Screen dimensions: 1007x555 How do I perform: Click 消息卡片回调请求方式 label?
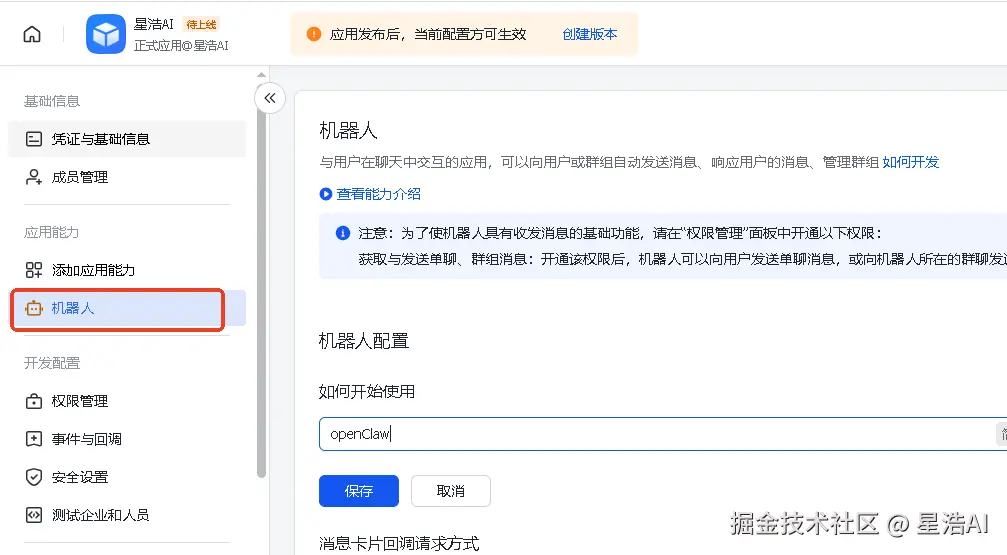pyautogui.click(x=399, y=543)
